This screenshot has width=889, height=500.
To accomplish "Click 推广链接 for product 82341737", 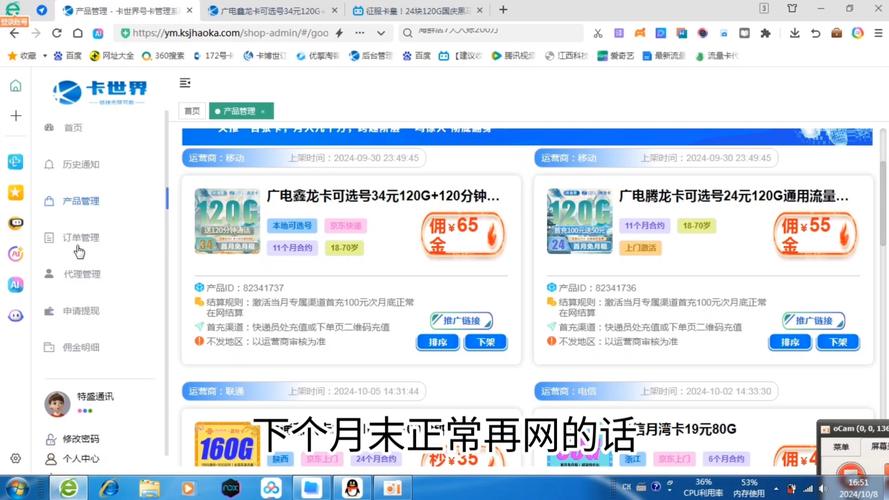I will coord(461,321).
